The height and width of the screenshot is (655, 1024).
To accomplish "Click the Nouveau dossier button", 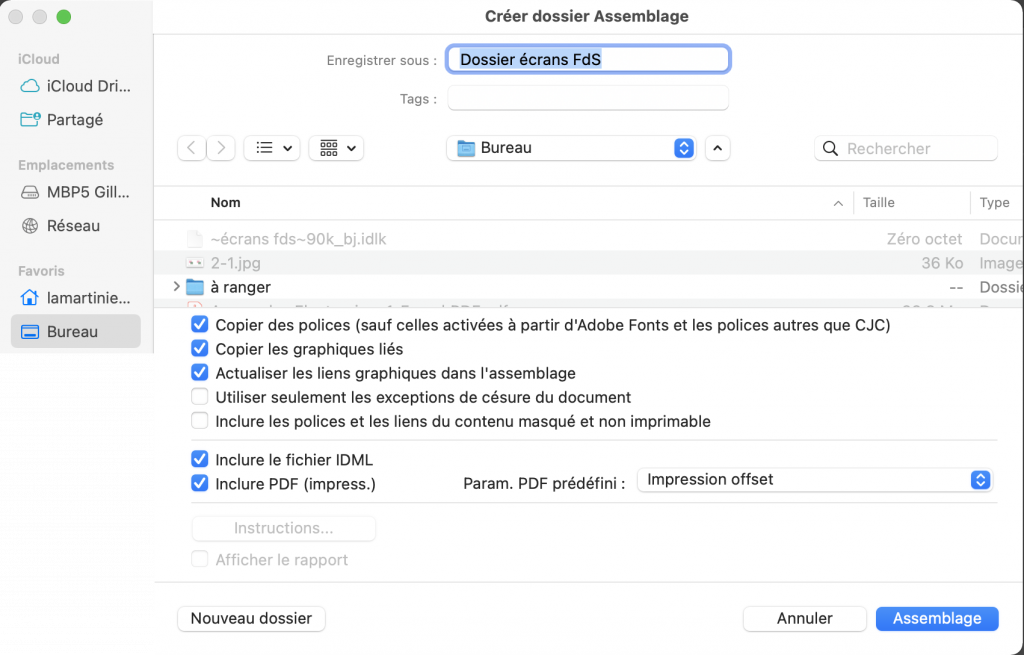I will coord(251,618).
